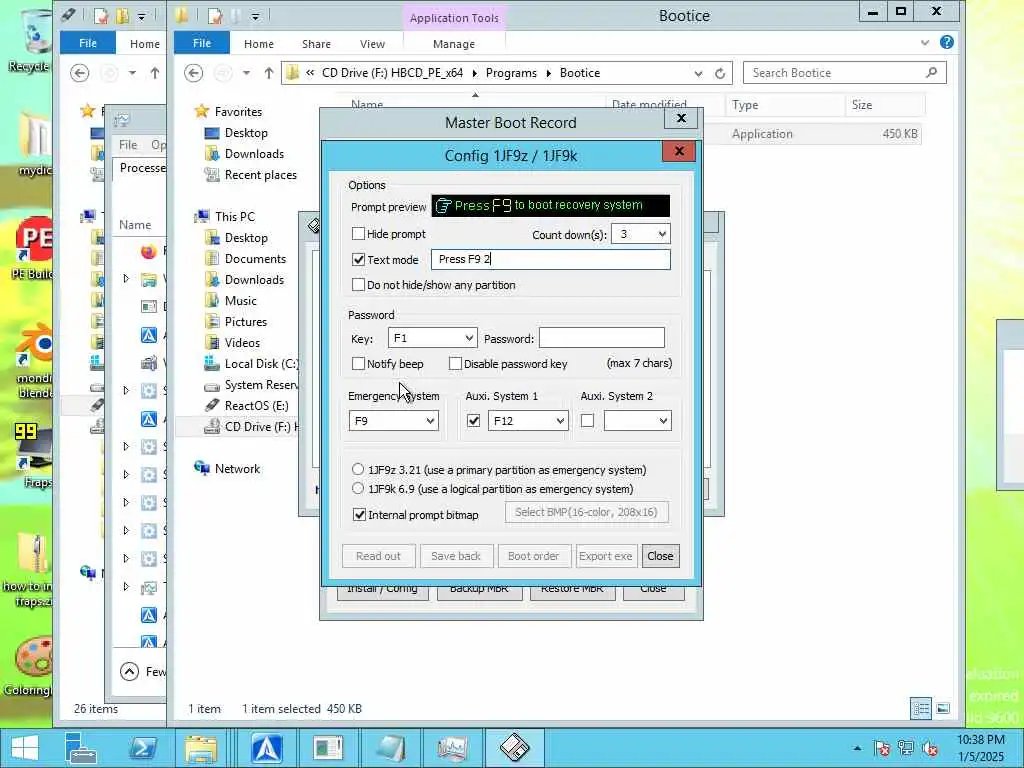
Task: Switch to details view layout icon
Action: (921, 709)
